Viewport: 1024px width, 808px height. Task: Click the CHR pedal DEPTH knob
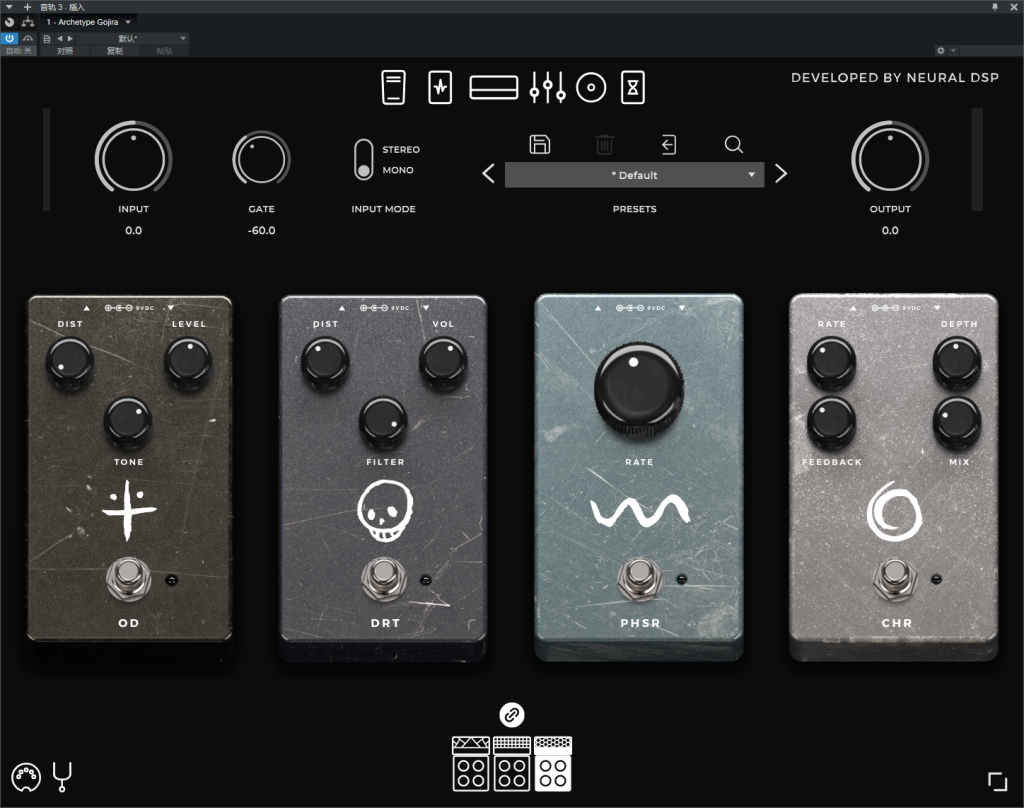957,361
